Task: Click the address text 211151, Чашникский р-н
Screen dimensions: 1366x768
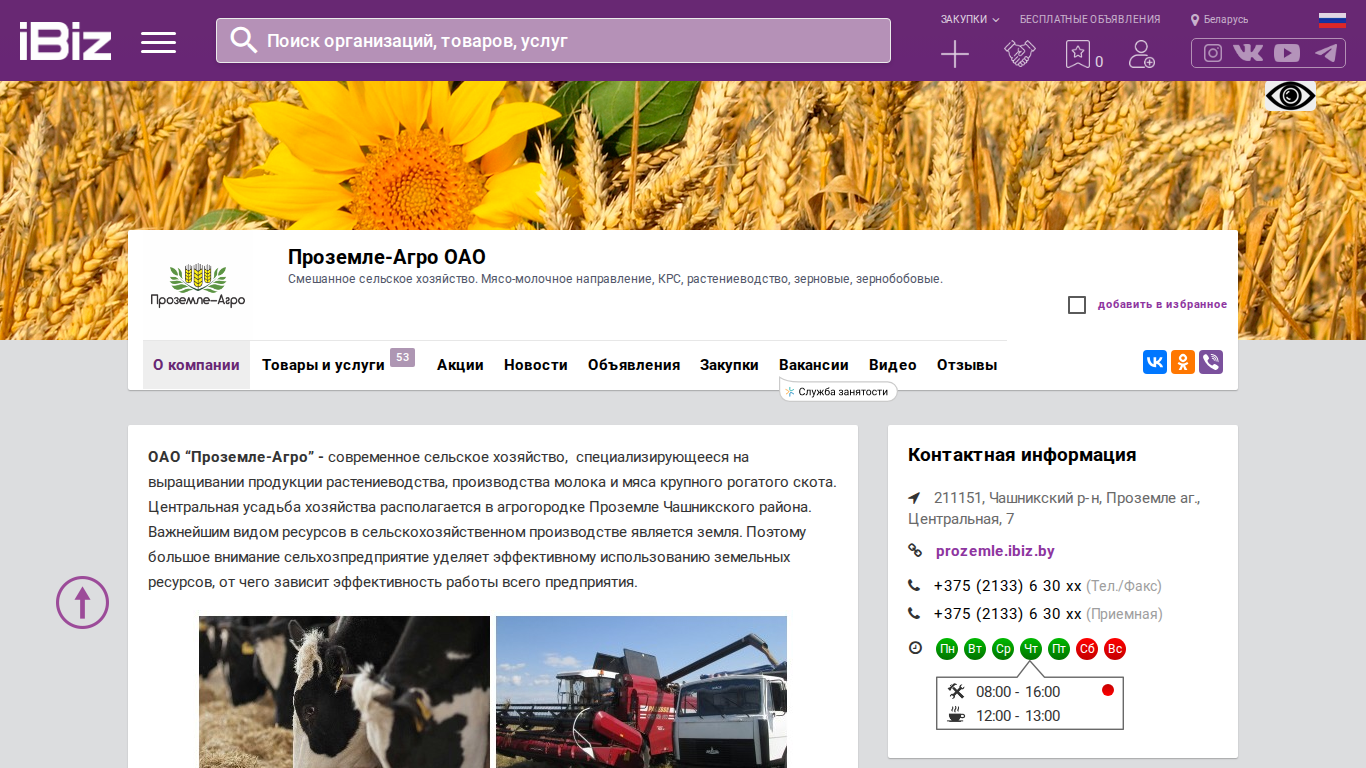Action: pyautogui.click(x=1054, y=508)
